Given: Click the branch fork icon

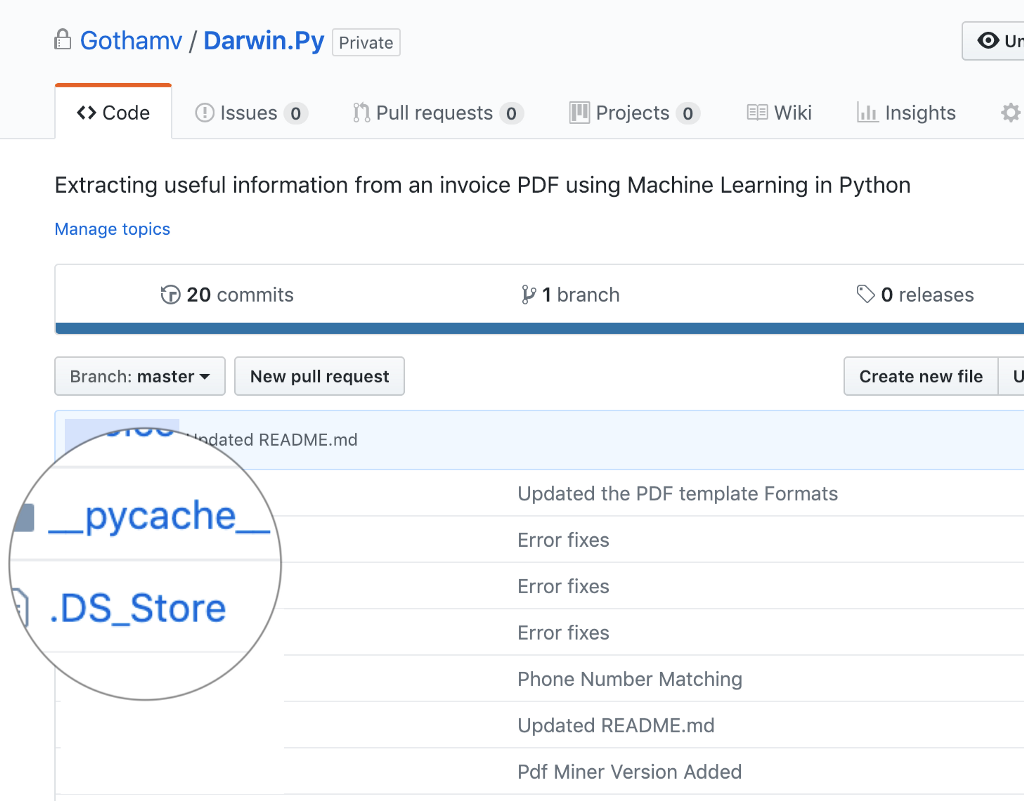Looking at the screenshot, I should [528, 295].
